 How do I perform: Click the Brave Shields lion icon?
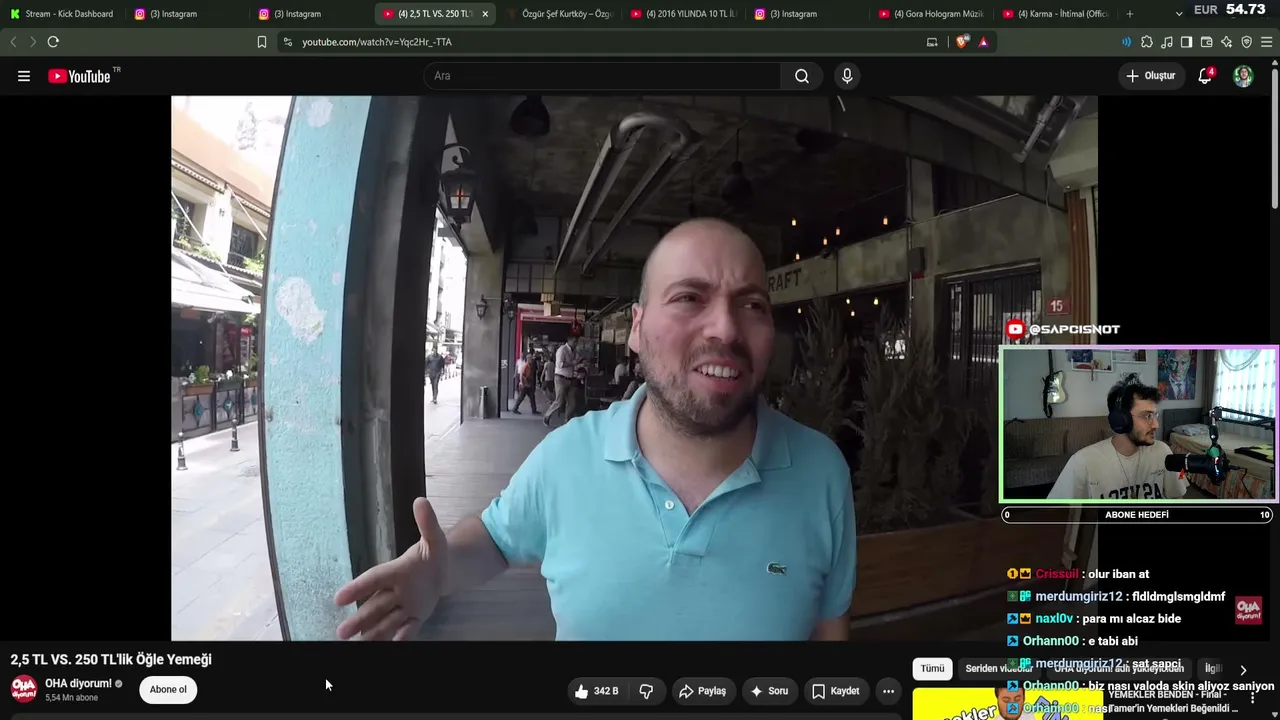tap(962, 42)
